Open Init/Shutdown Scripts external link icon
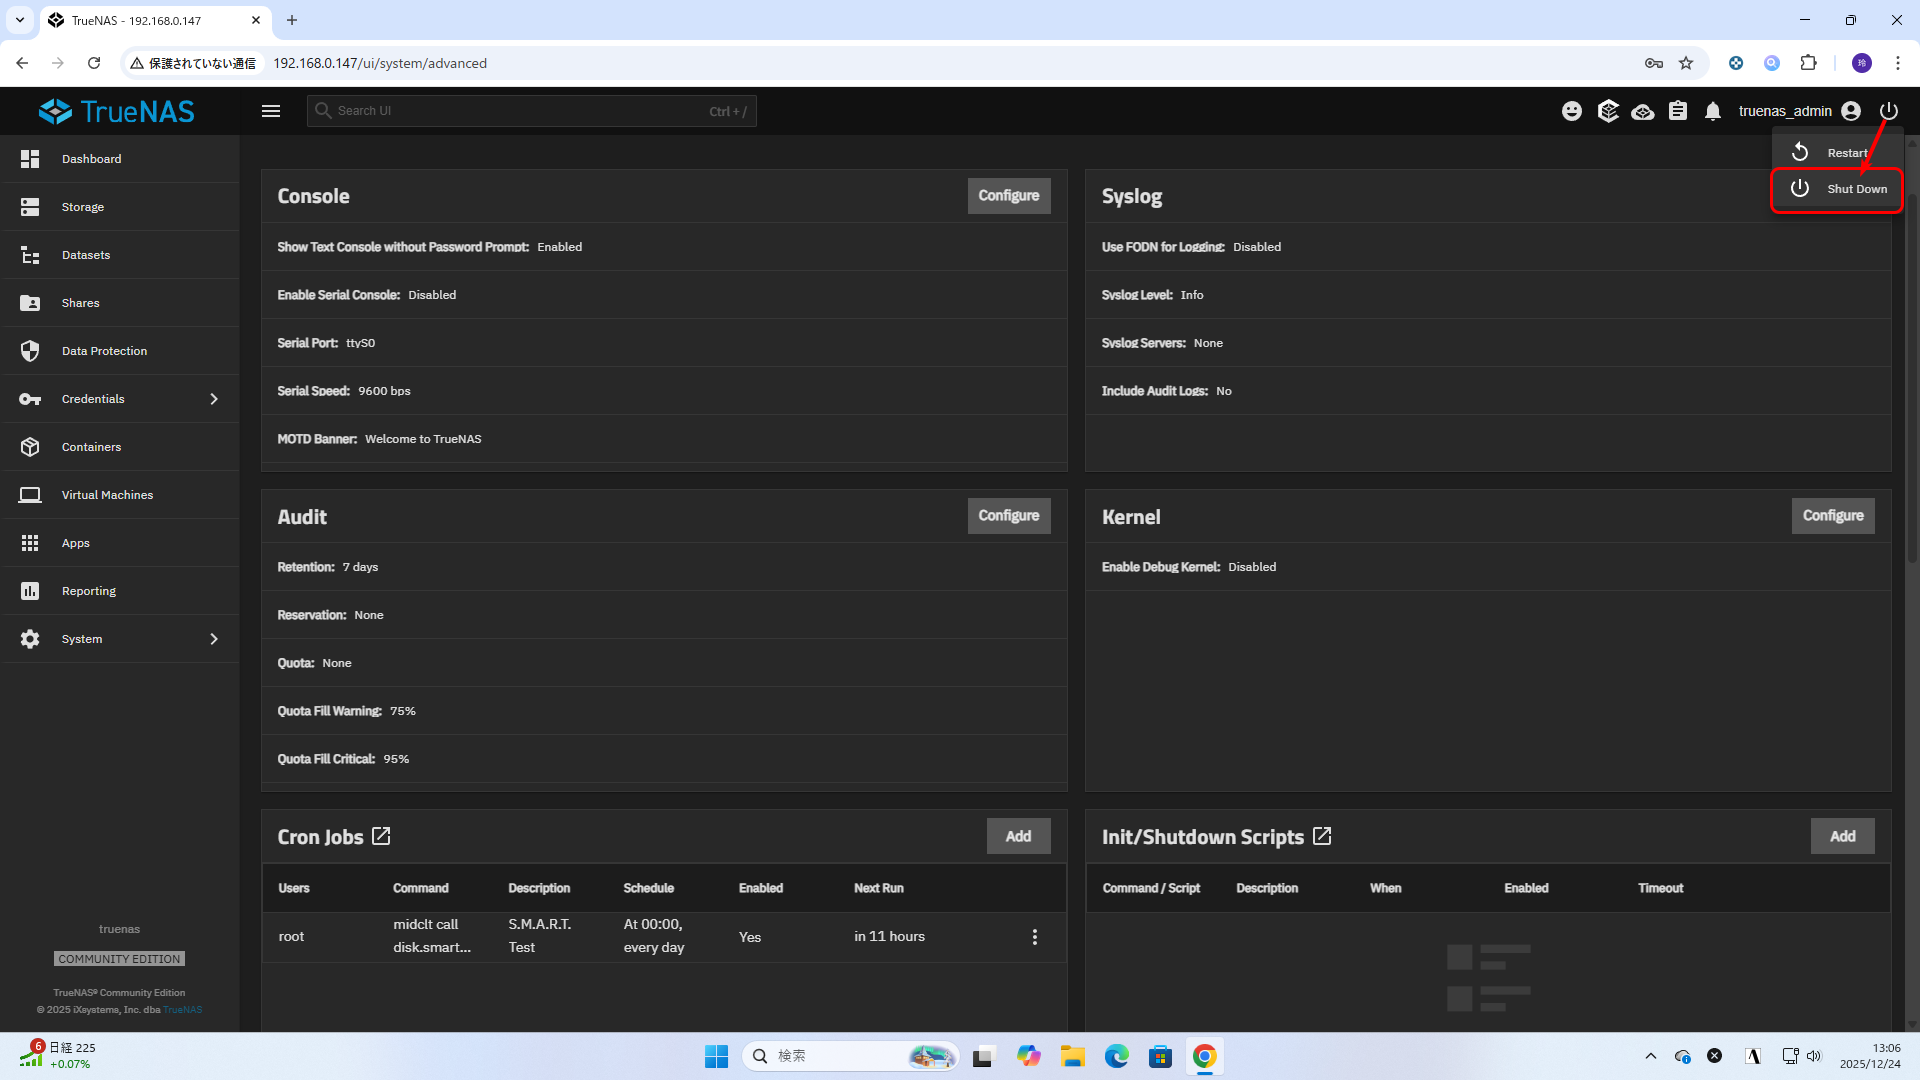This screenshot has height=1080, width=1920. coord(1322,836)
